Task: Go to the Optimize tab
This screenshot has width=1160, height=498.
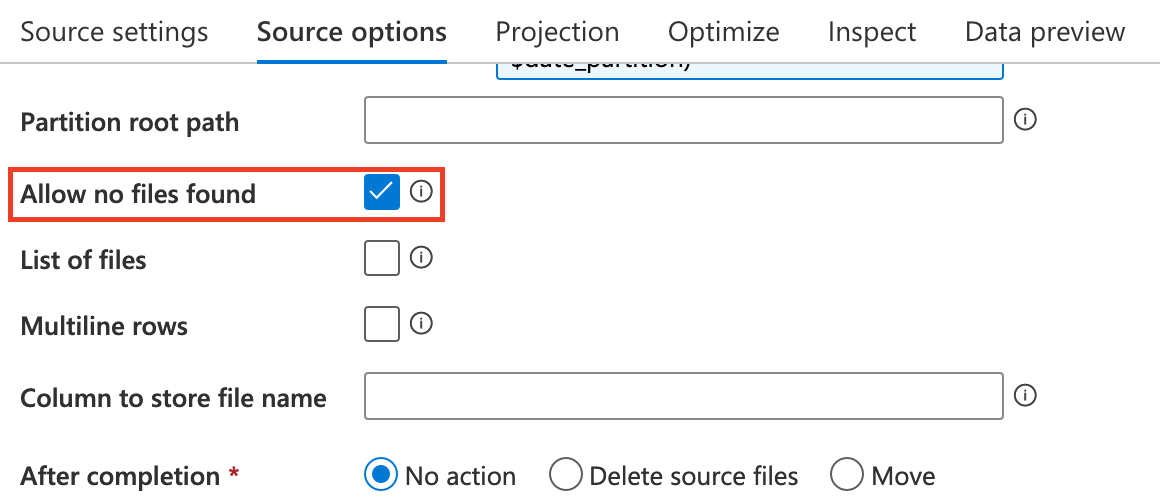Action: pos(723,32)
